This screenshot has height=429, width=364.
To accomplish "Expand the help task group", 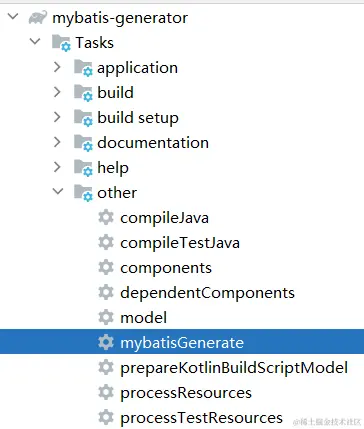I will tap(57, 167).
